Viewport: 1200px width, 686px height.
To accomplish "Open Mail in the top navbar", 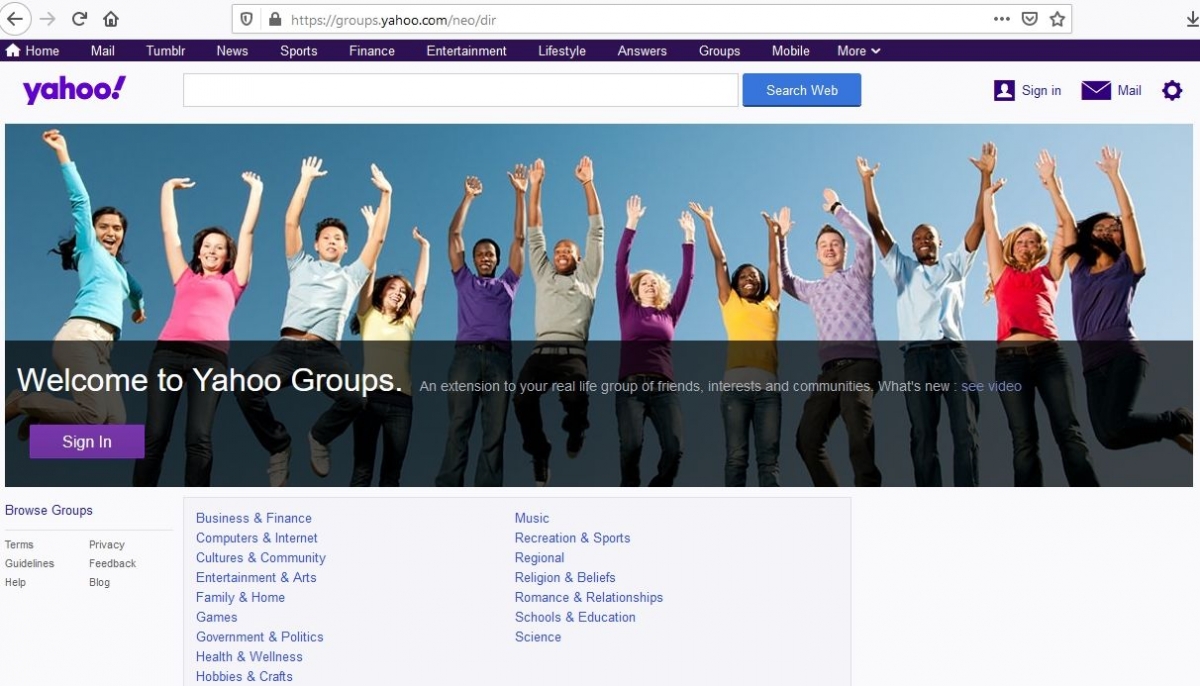I will [102, 51].
